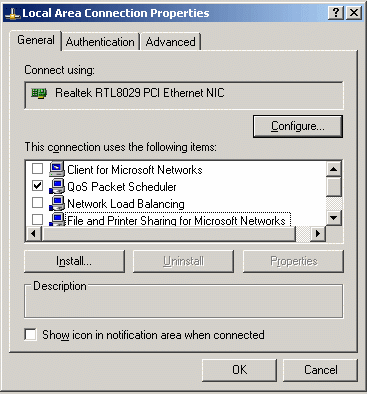The width and height of the screenshot is (367, 394).
Task: Uncheck the QoS Packet Scheduler checkbox
Action: pyautogui.click(x=37, y=185)
